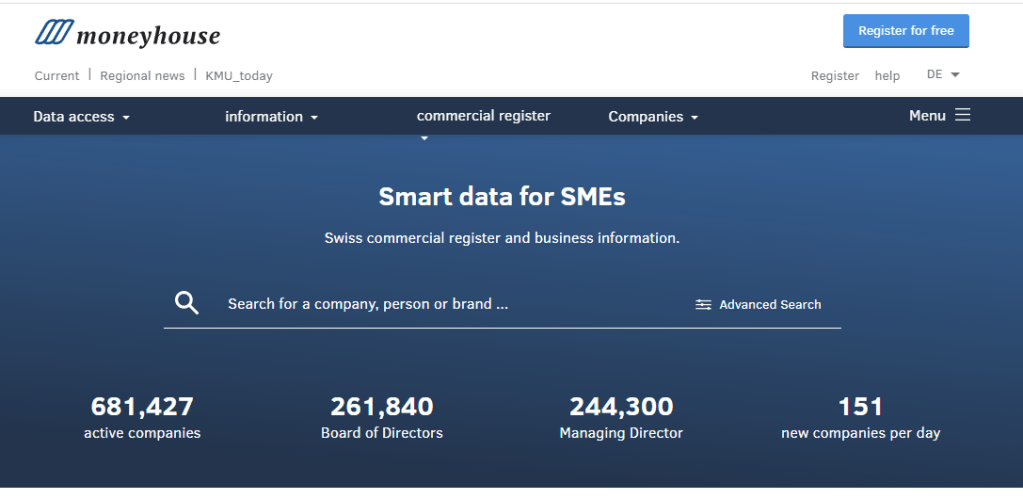Click the magnifying glass search icon

click(187, 303)
